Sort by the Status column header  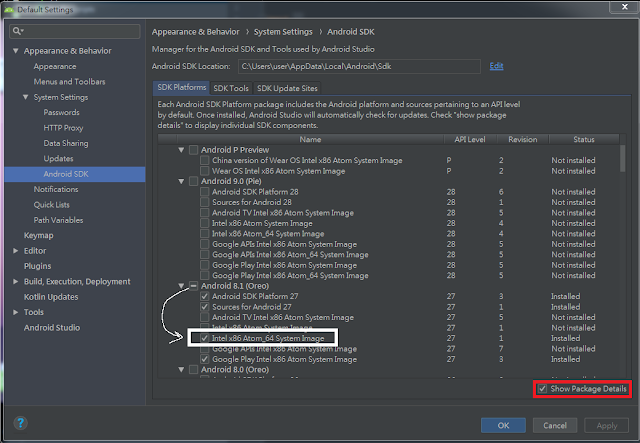(584, 140)
